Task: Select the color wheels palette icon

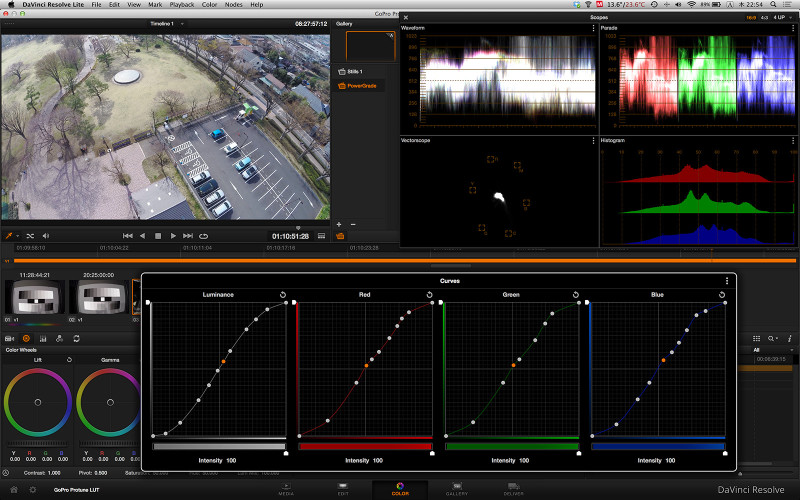Action: (26, 339)
